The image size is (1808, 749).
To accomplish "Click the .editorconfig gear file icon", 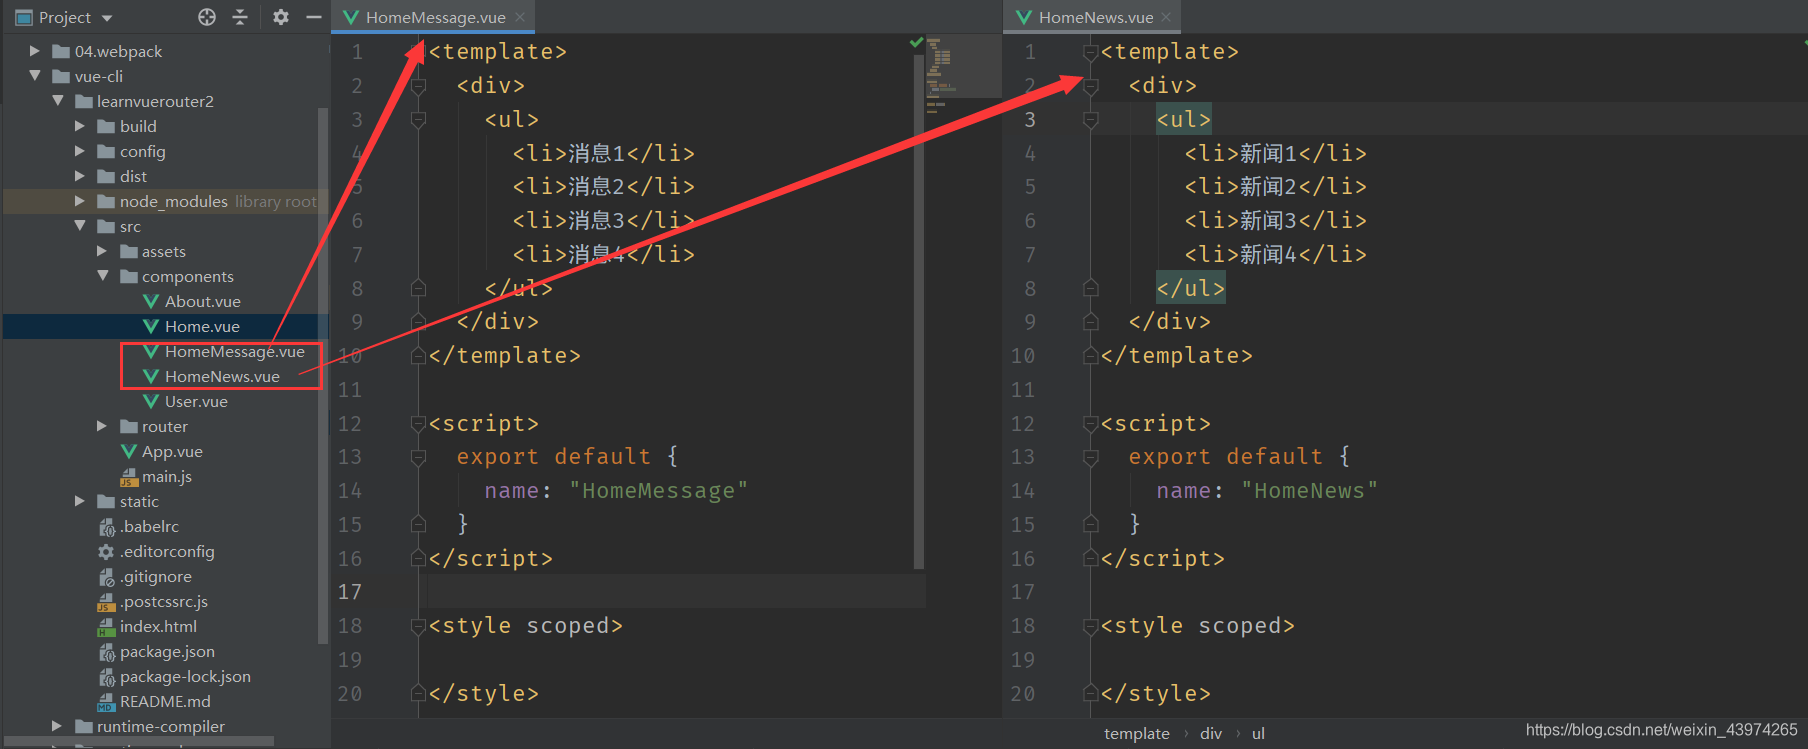I will pos(106,552).
